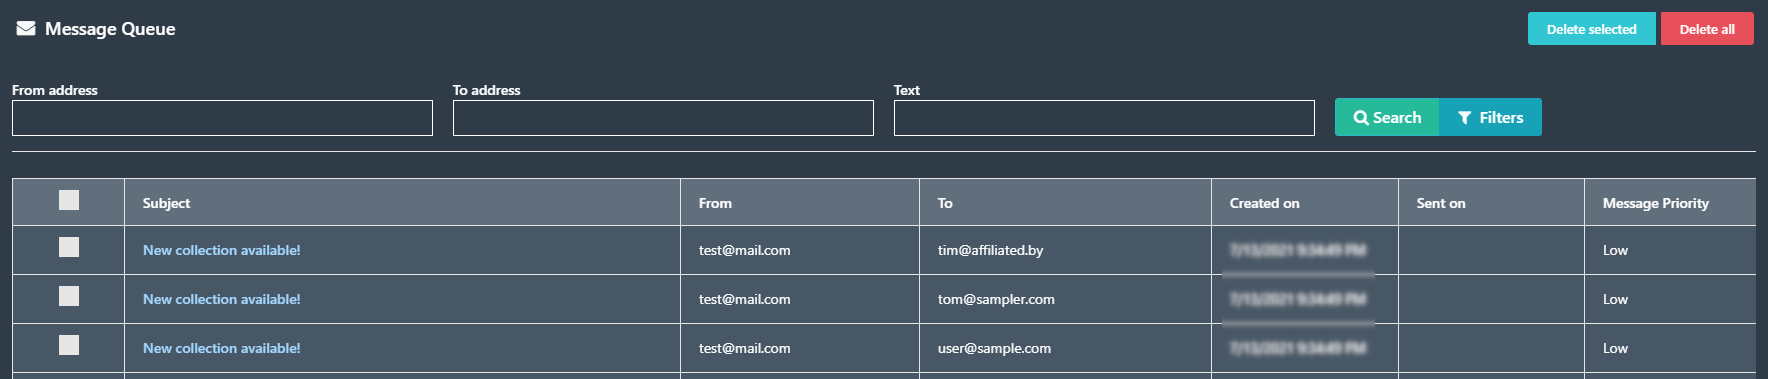Click the red Delete all button
Screen dimensions: 1768x379
pos(1707,29)
